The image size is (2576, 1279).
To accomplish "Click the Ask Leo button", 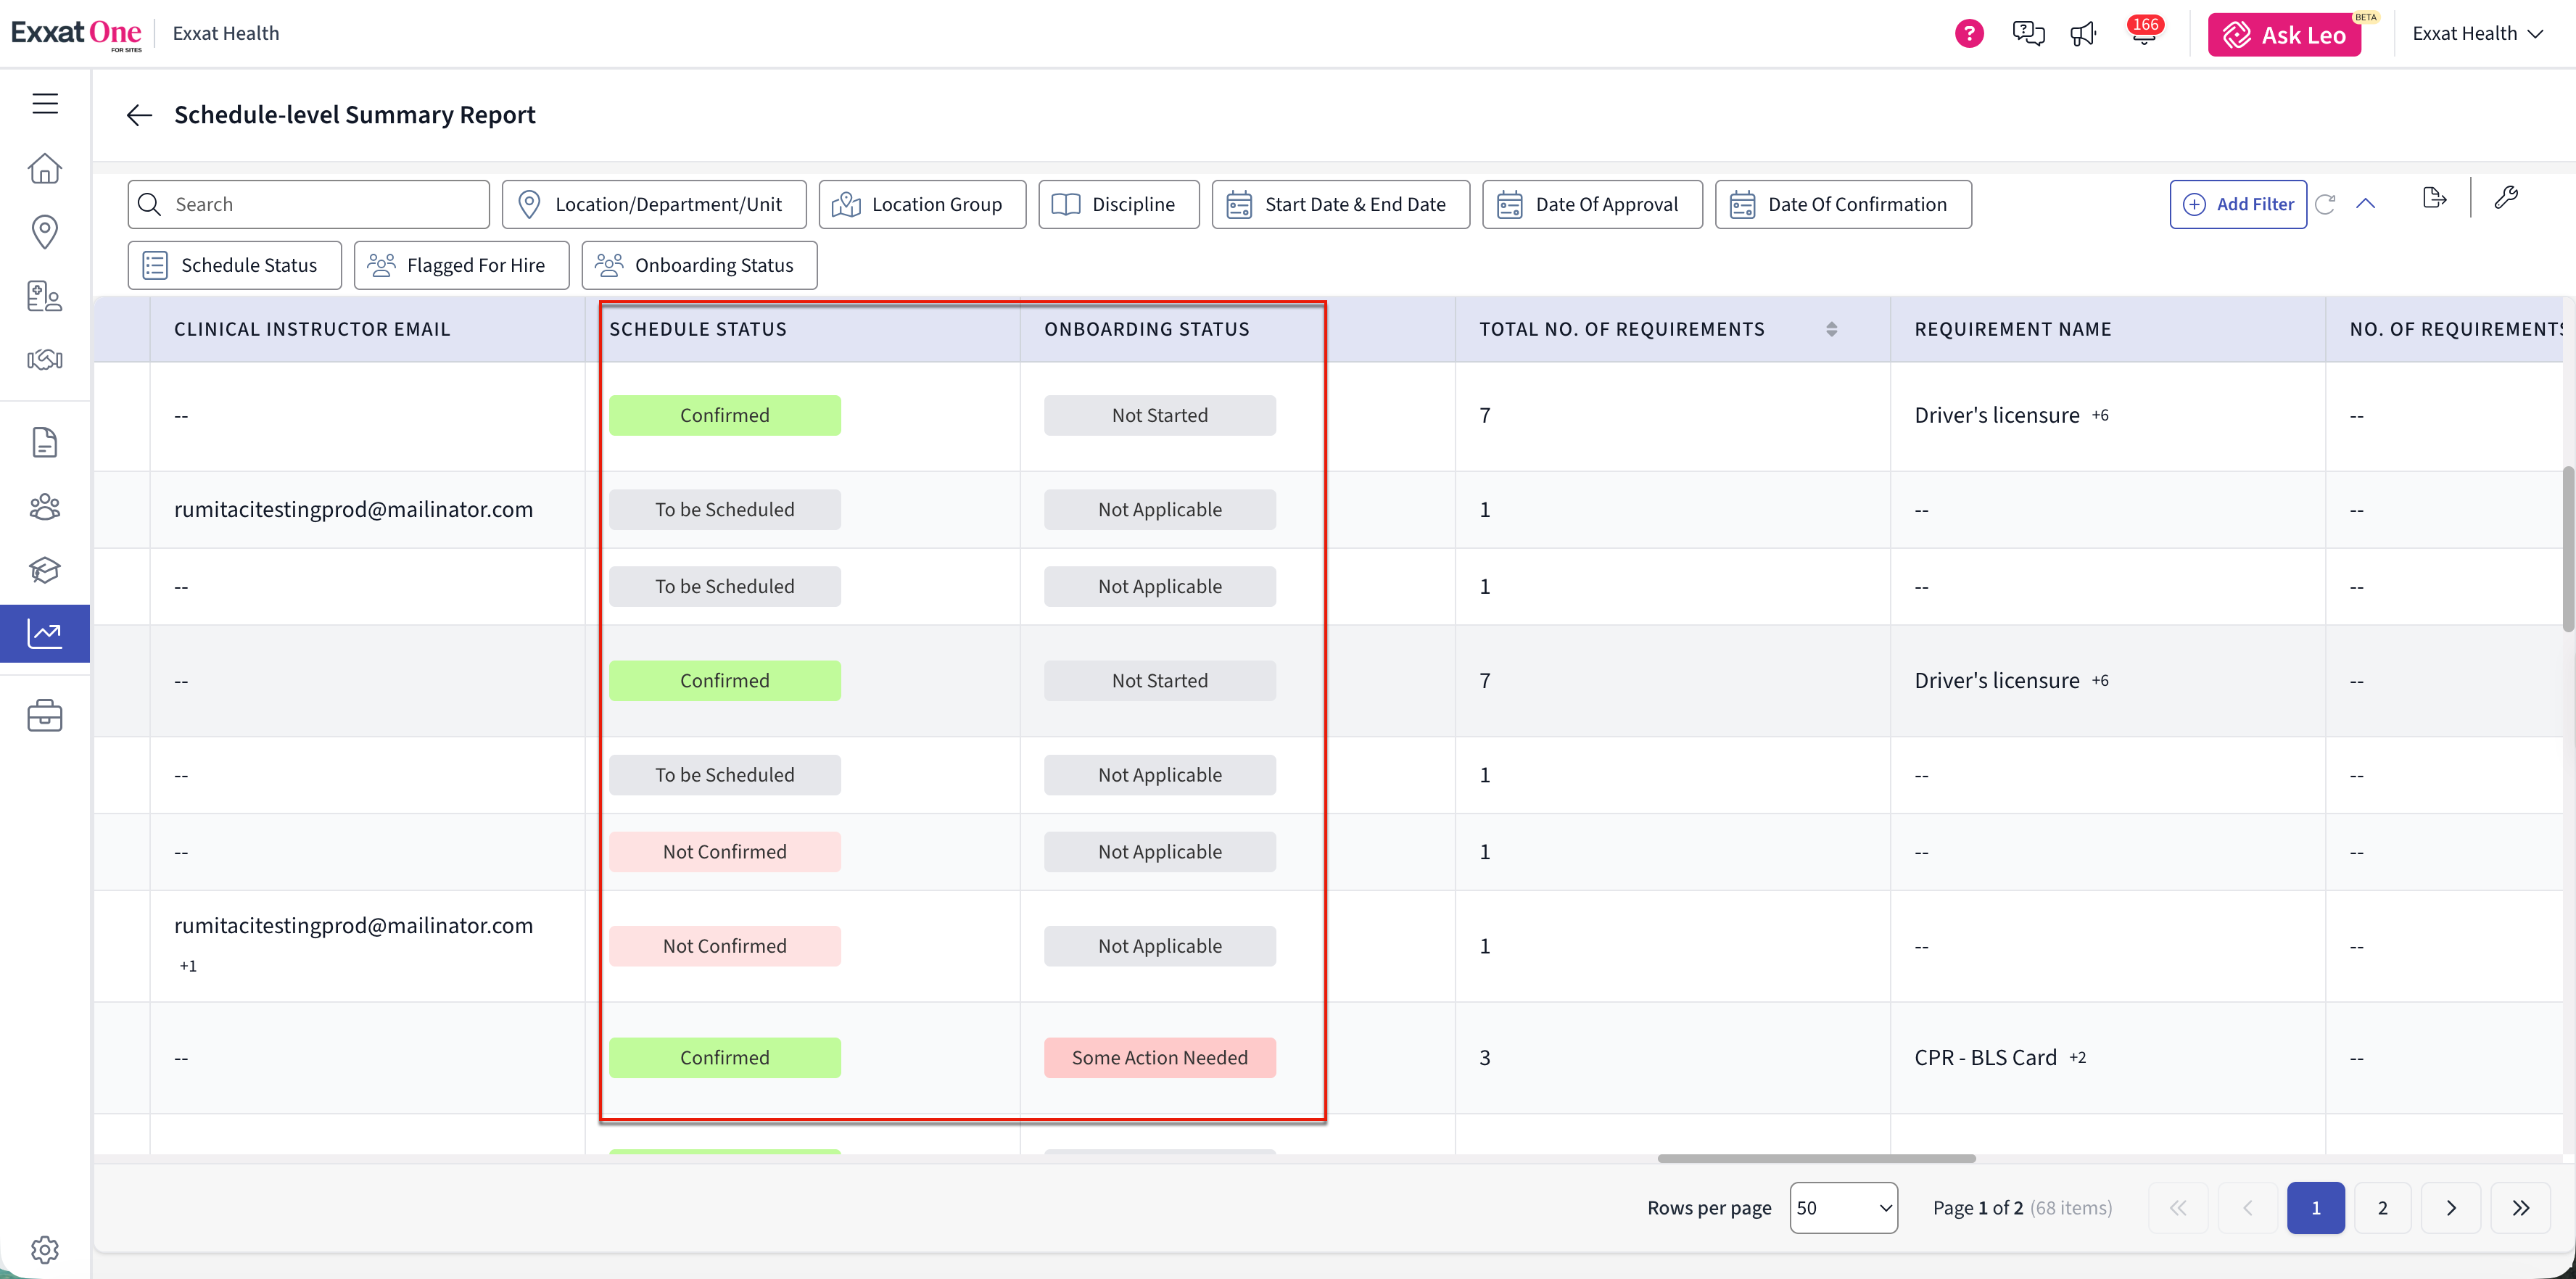I will (2284, 35).
